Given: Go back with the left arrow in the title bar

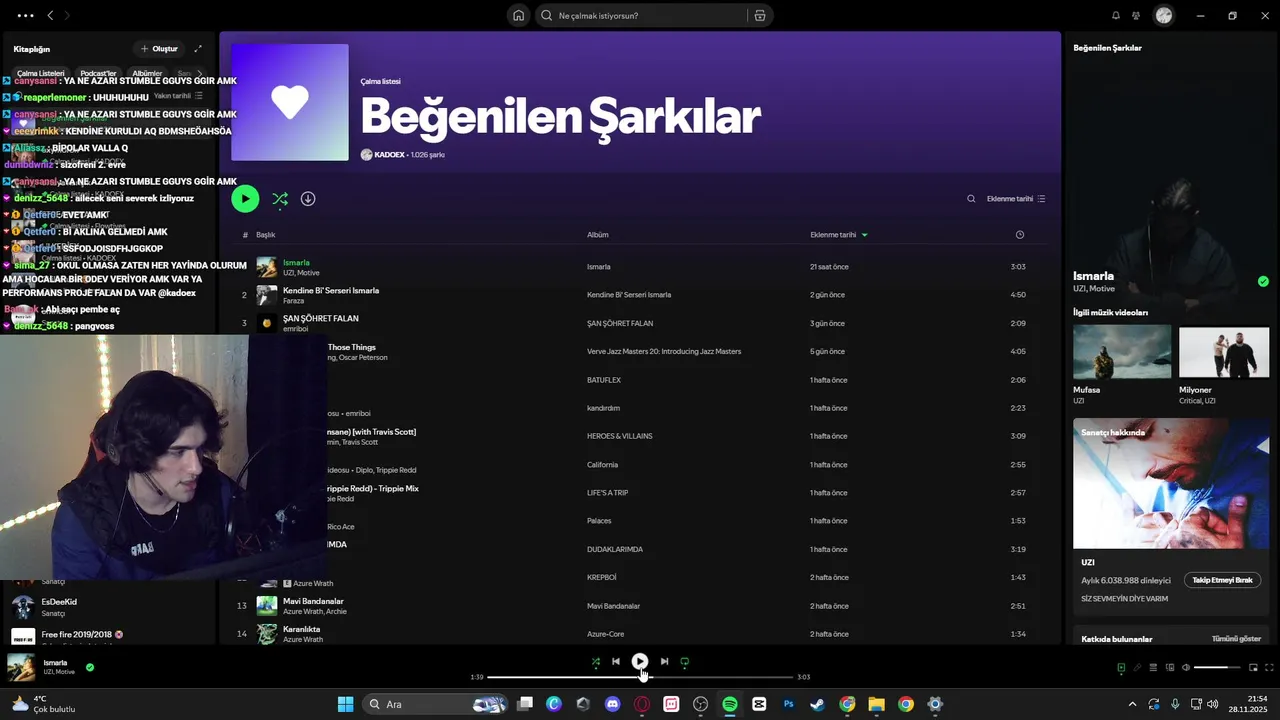Looking at the screenshot, I should [x=50, y=16].
